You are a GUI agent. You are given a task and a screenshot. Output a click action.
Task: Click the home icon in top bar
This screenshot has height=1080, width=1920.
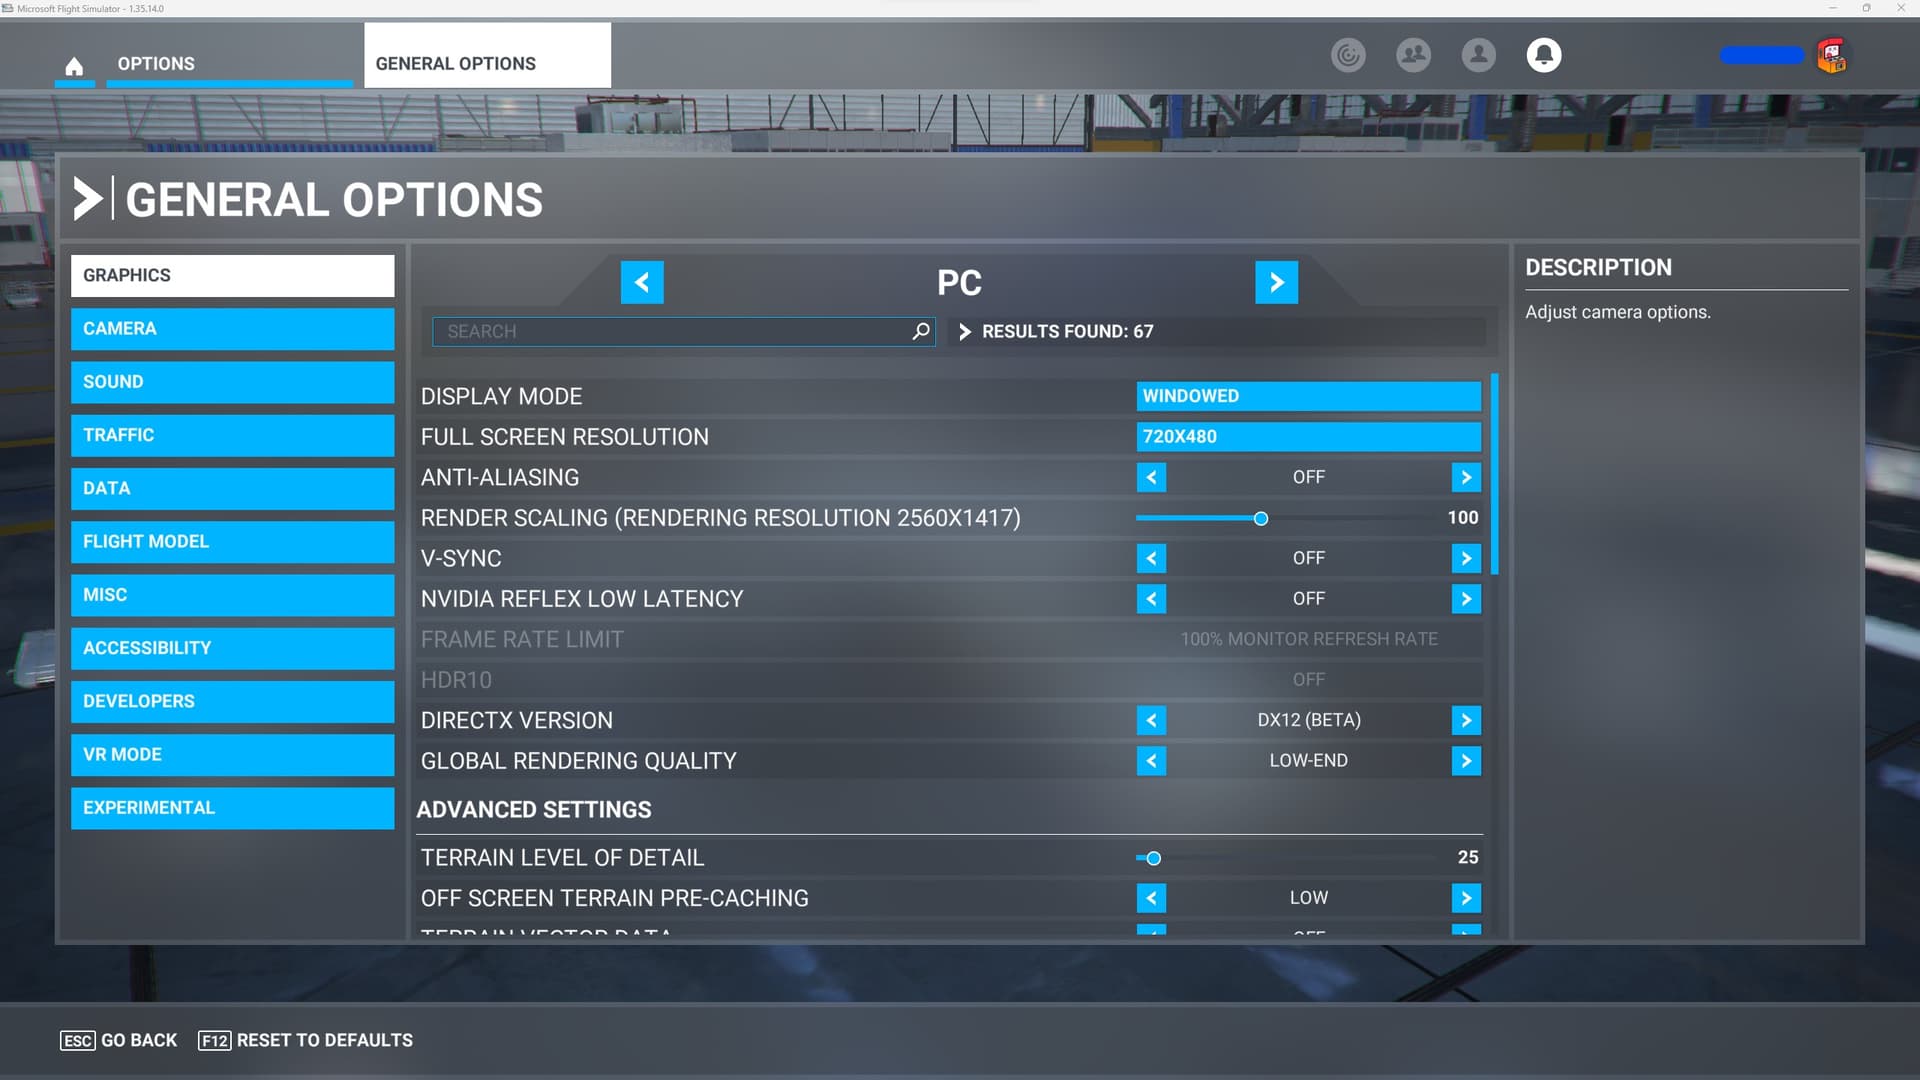(x=74, y=66)
